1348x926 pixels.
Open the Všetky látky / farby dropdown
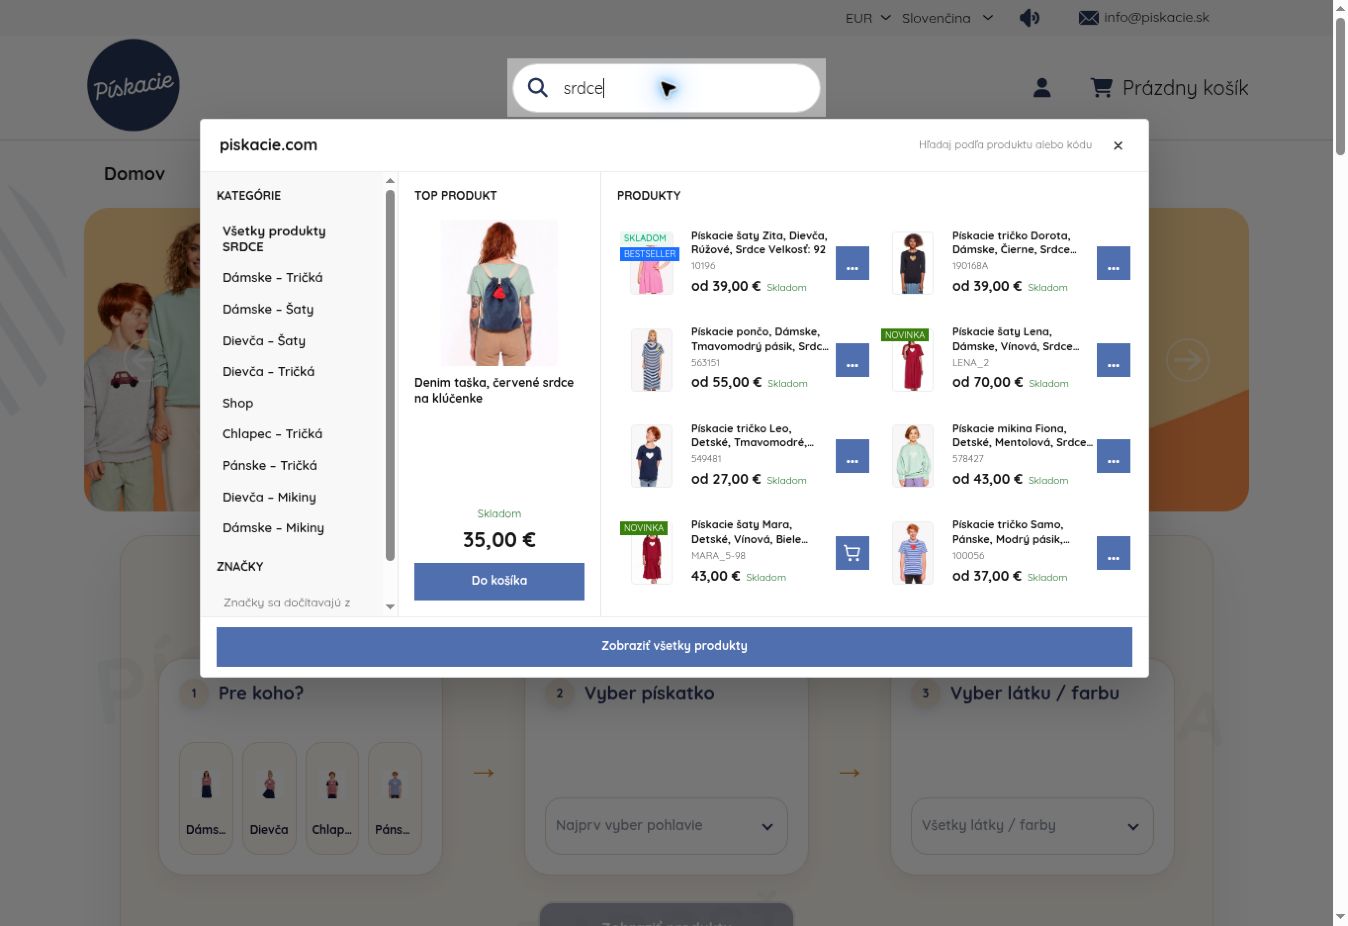[x=1032, y=826]
